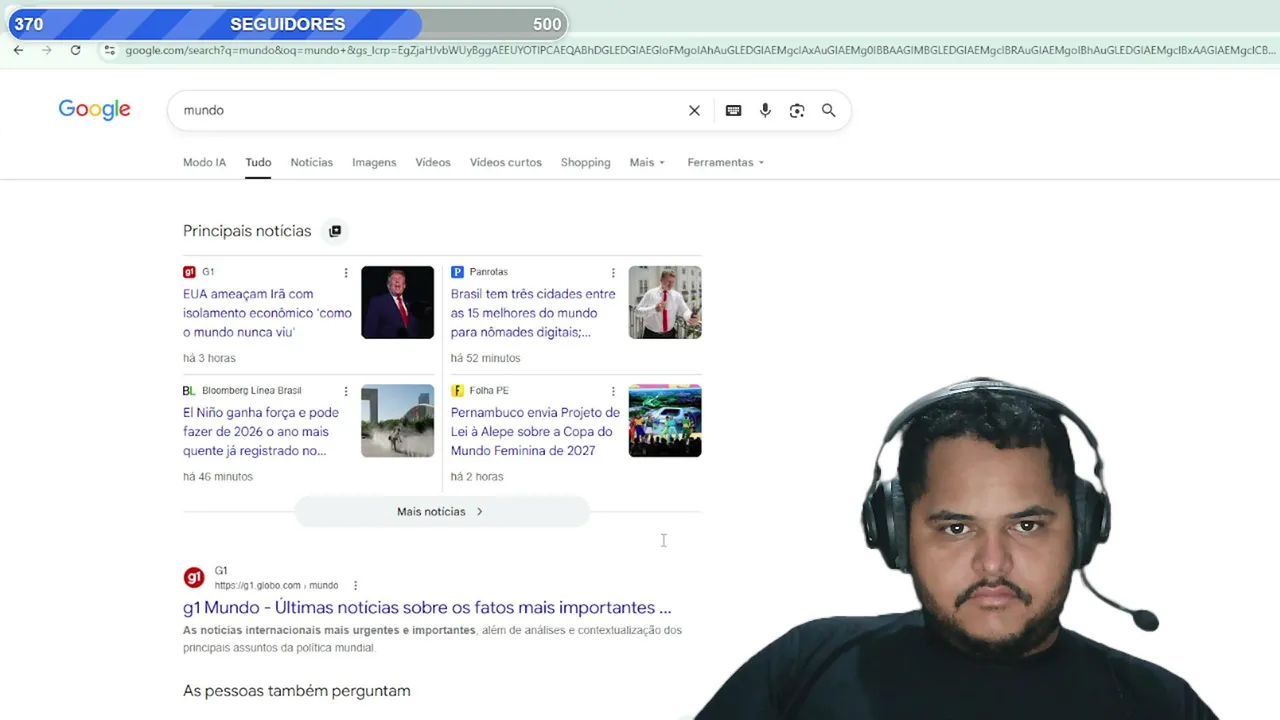Screen dimensions: 1280x720
Task: Clear the search box with the X
Action: (x=694, y=110)
